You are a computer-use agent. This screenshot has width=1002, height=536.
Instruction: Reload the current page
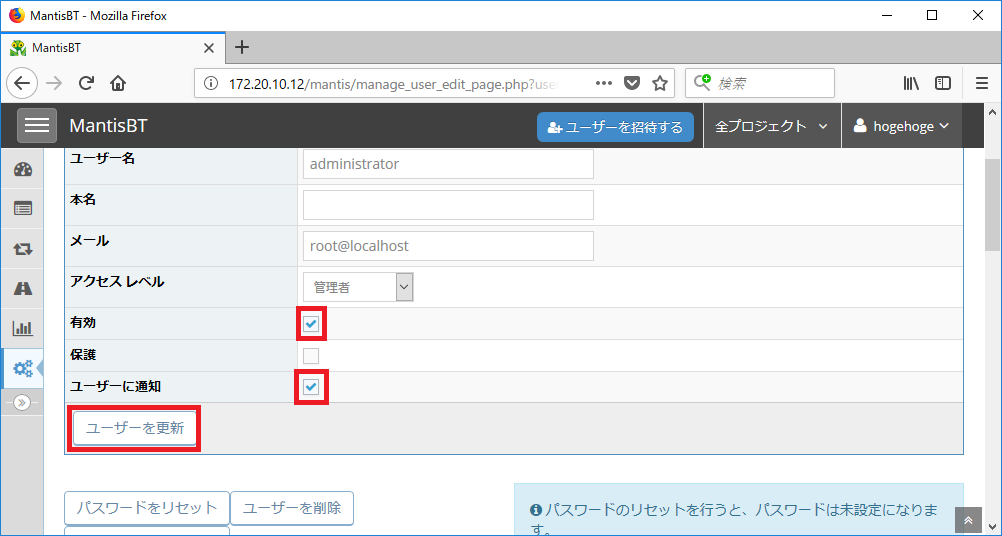[x=86, y=83]
